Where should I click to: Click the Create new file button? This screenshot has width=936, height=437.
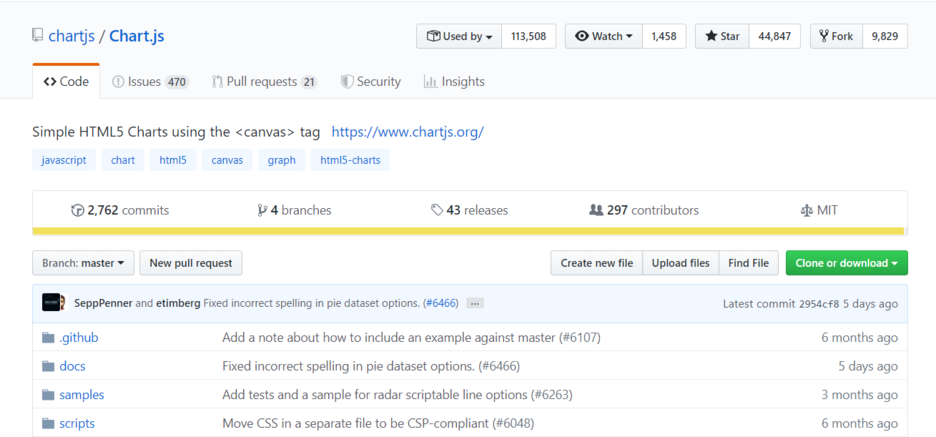point(597,263)
